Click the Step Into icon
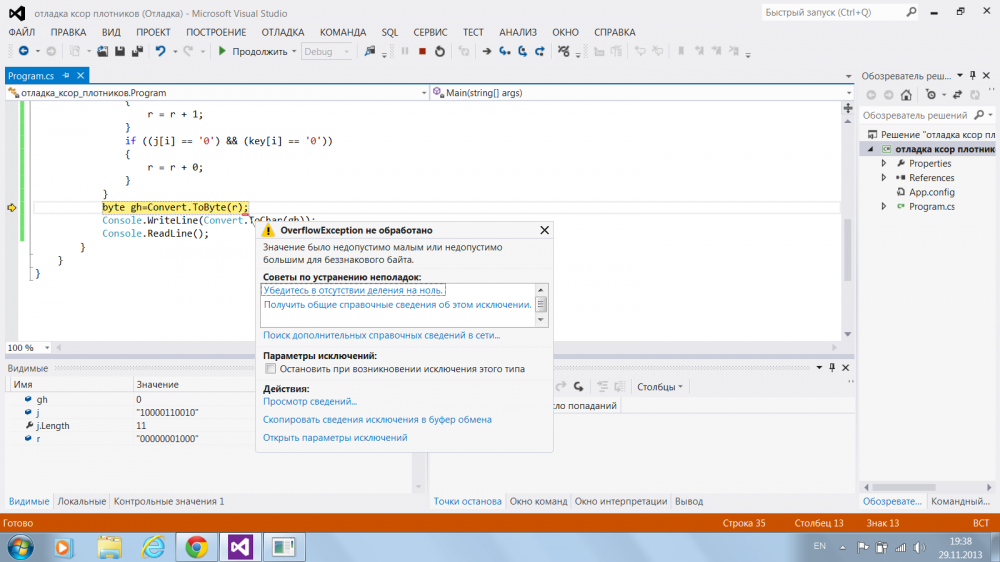Screen dimensions: 1000x562 (504, 51)
